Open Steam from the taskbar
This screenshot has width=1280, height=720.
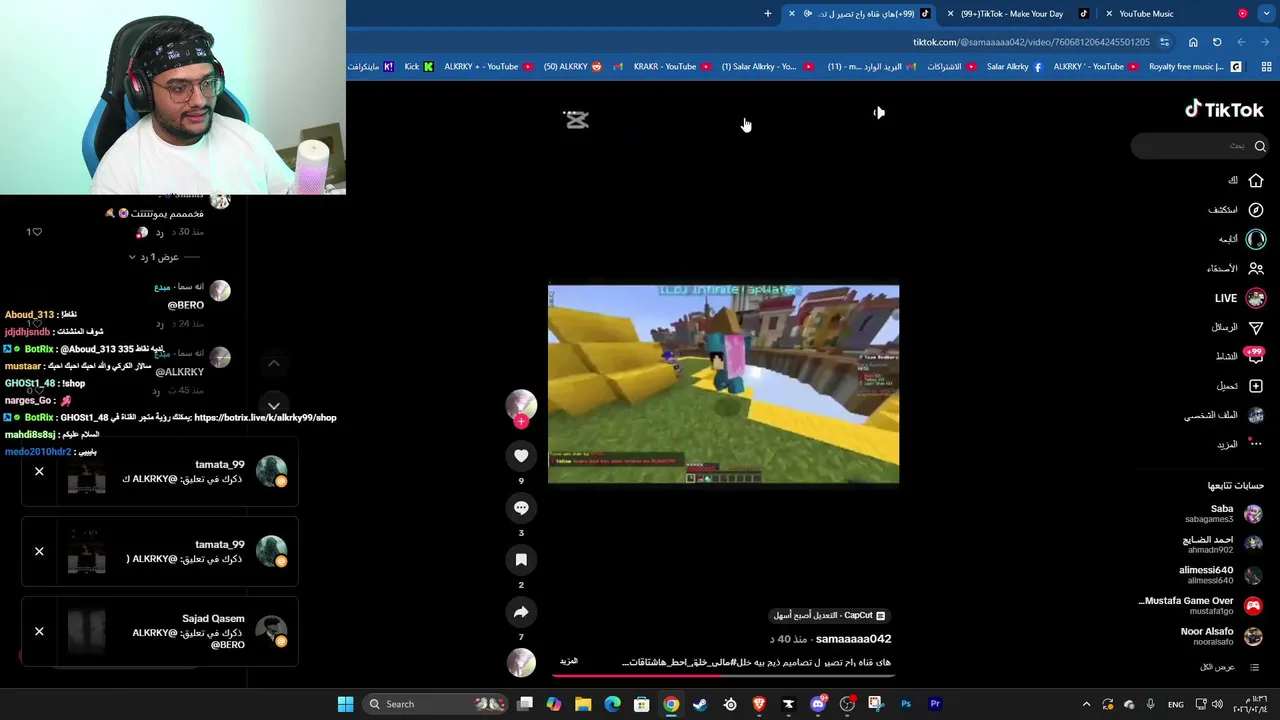tap(700, 704)
